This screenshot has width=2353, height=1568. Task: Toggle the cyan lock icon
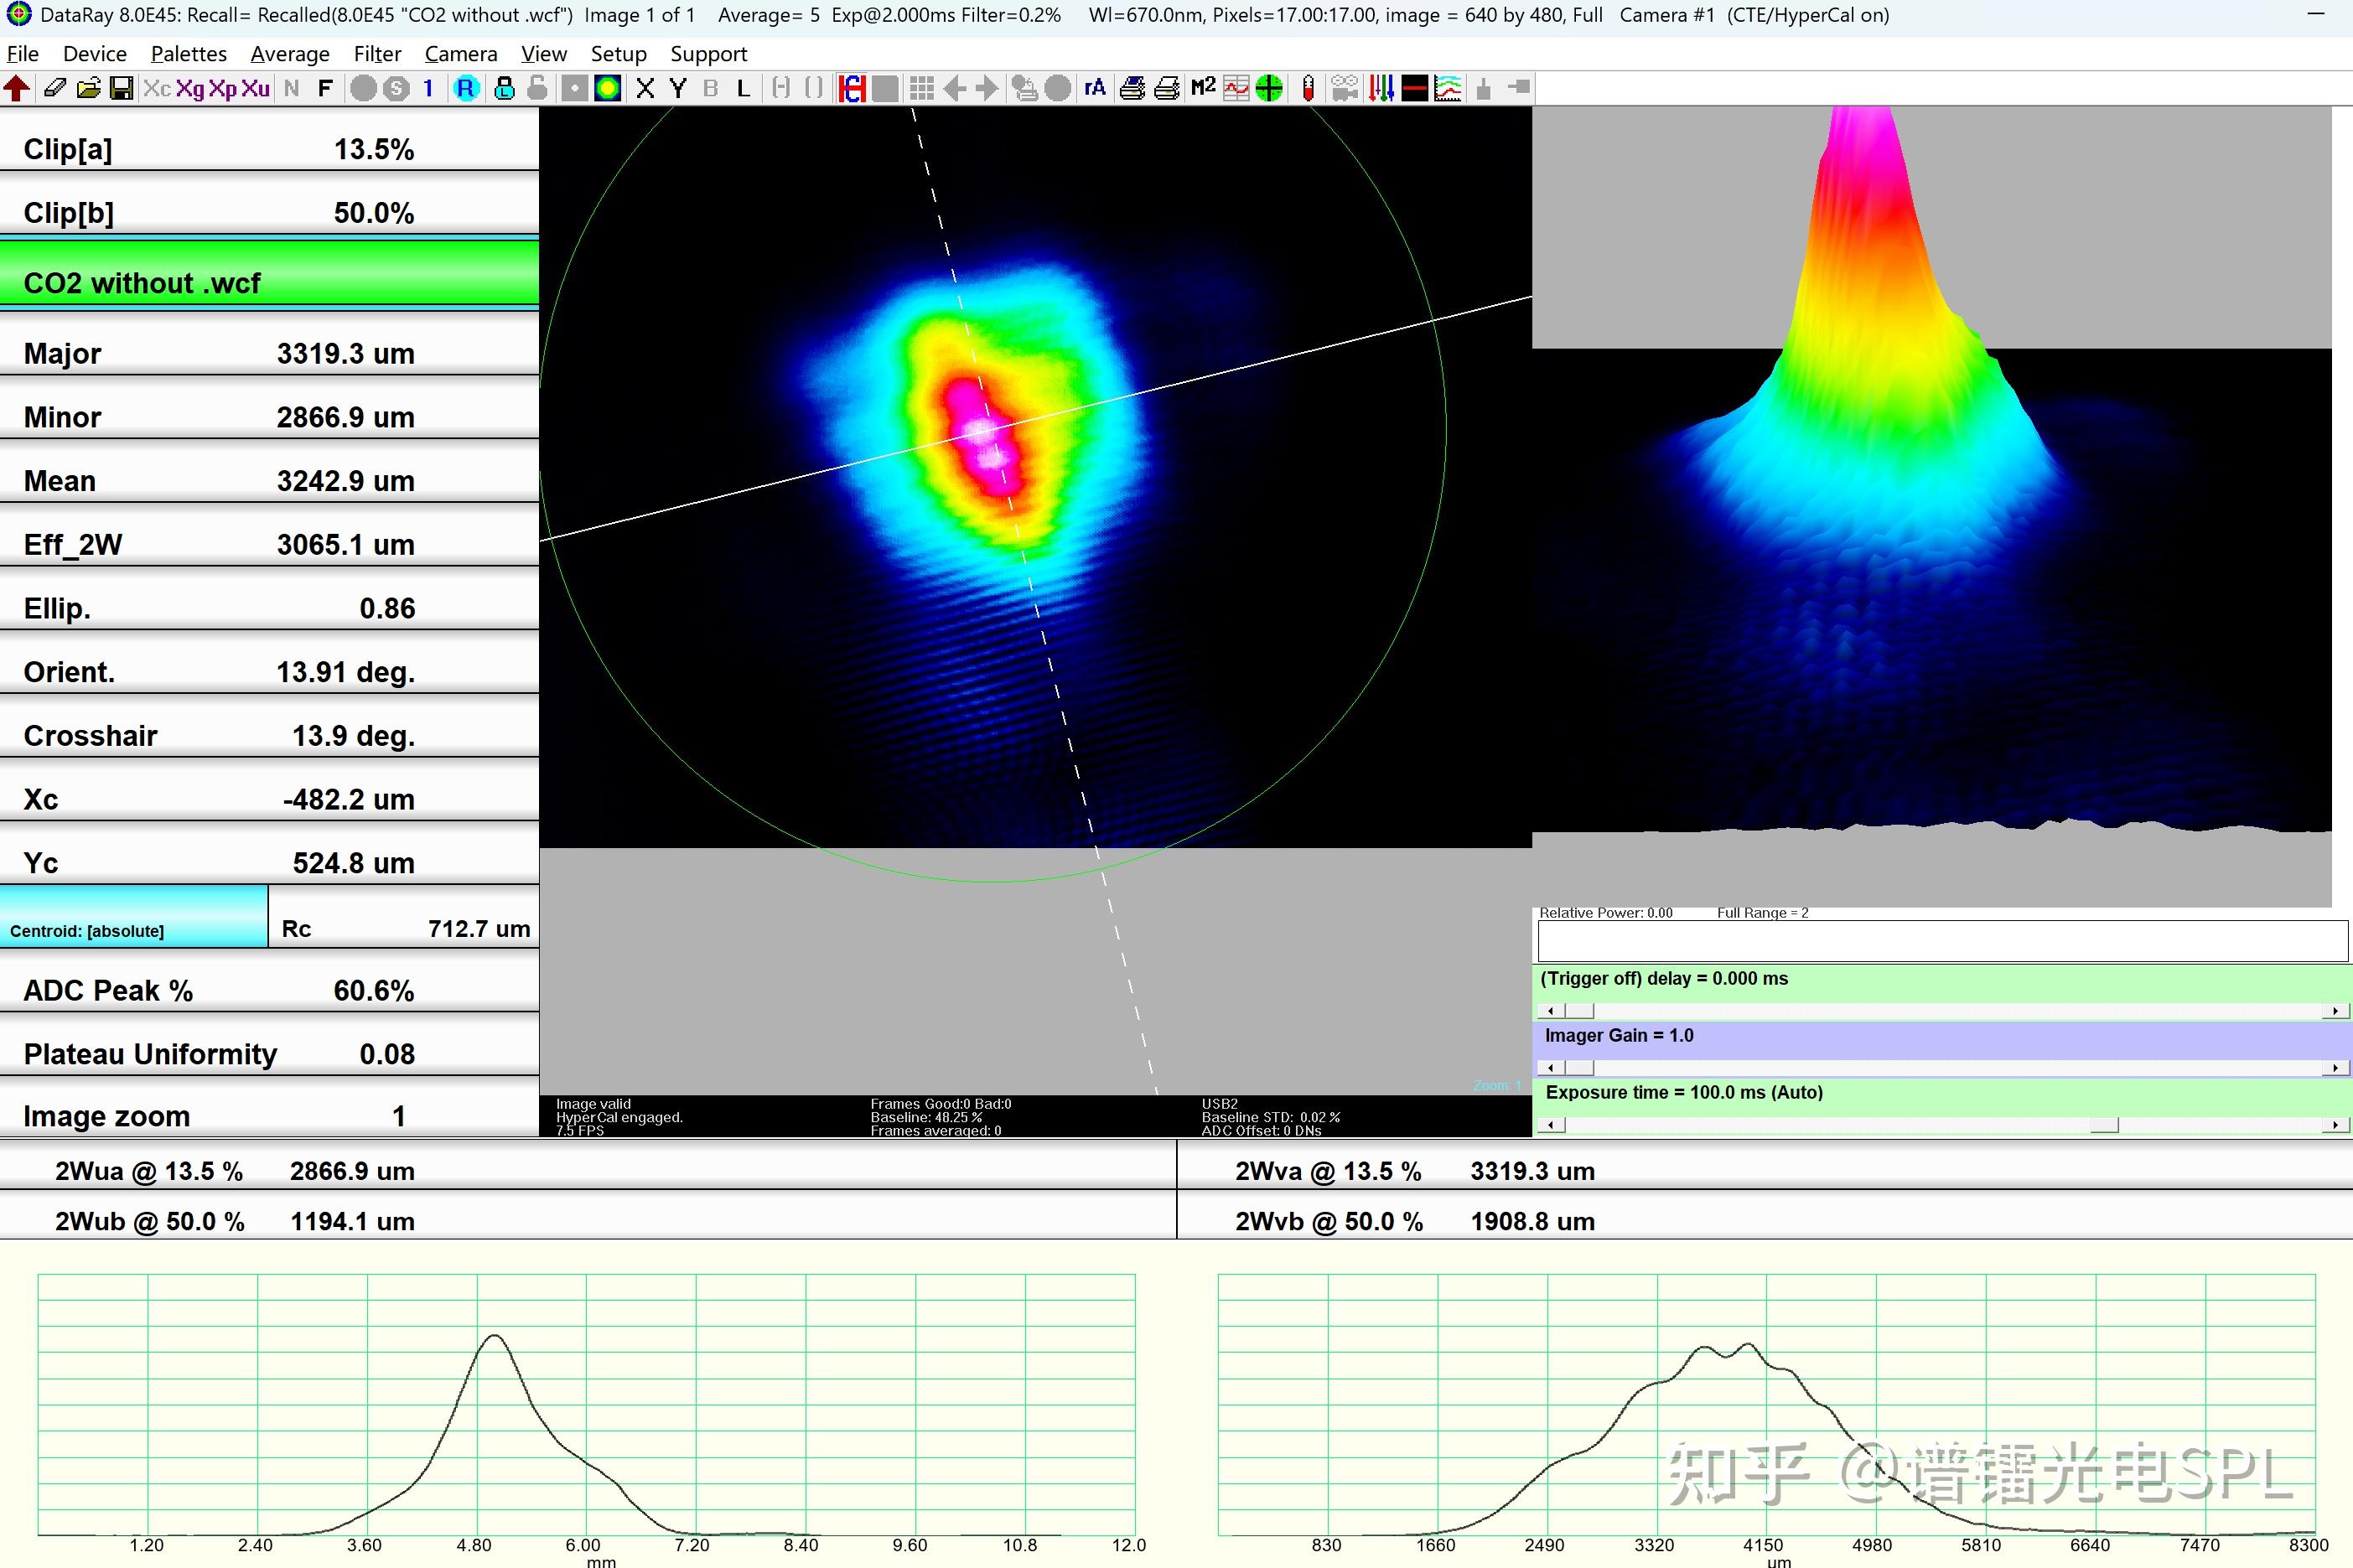click(504, 89)
